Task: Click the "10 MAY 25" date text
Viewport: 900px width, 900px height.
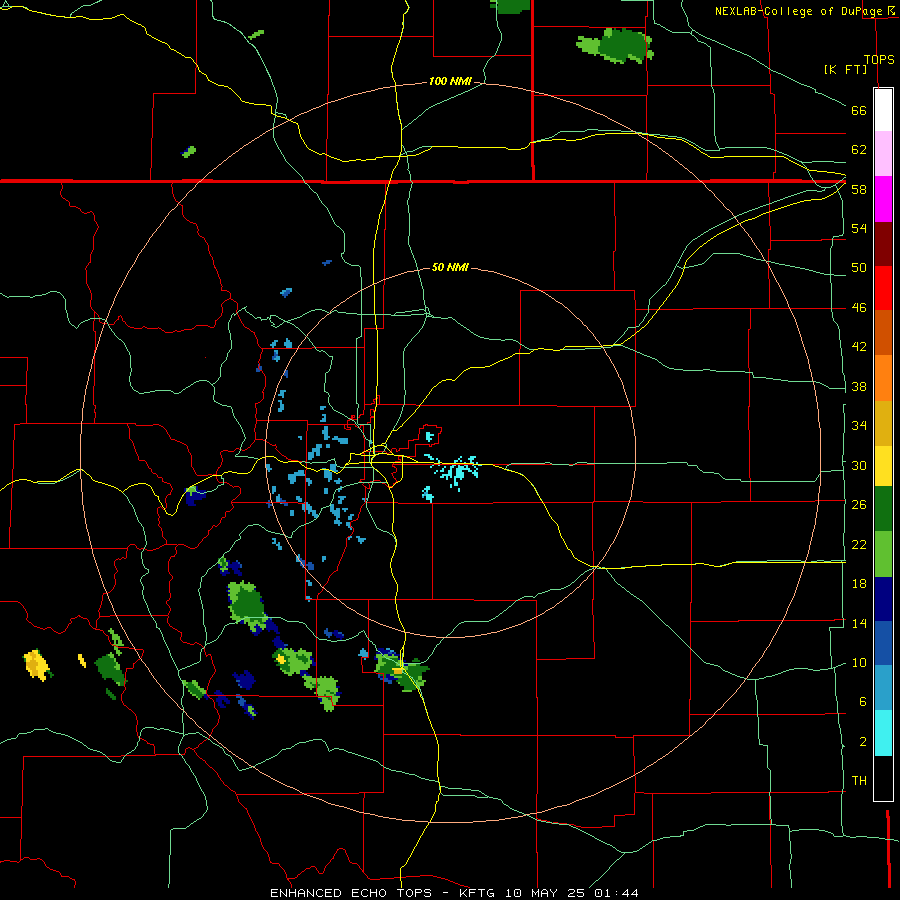Action: (x=545, y=893)
